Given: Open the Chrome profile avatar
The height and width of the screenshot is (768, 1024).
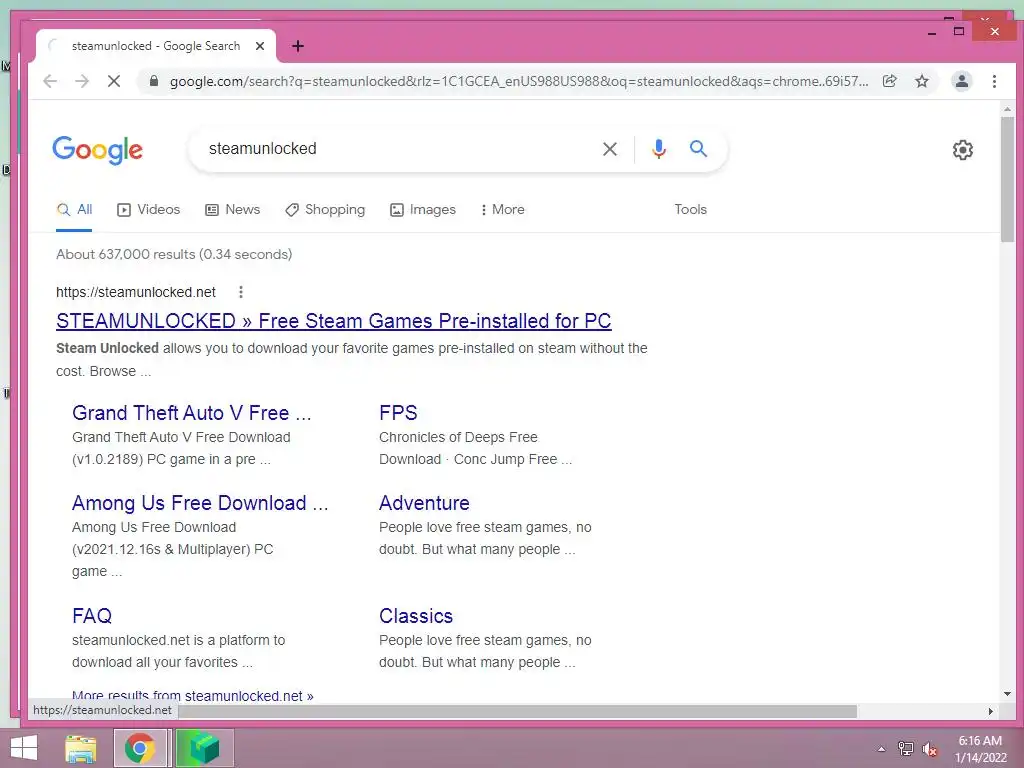Looking at the screenshot, I should (x=961, y=81).
